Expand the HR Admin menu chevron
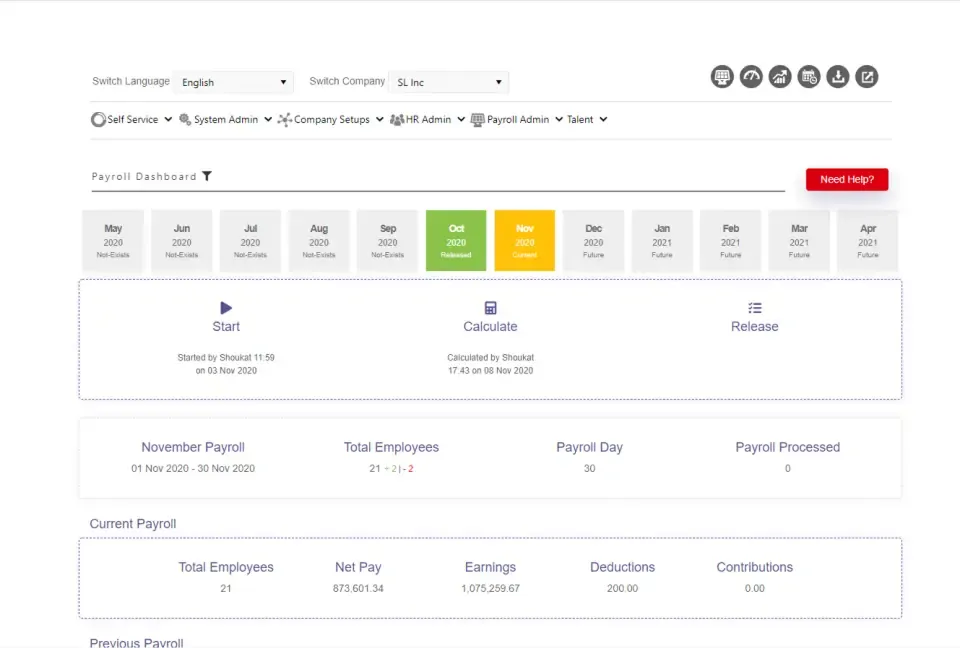This screenshot has height=648, width=960. point(461,119)
